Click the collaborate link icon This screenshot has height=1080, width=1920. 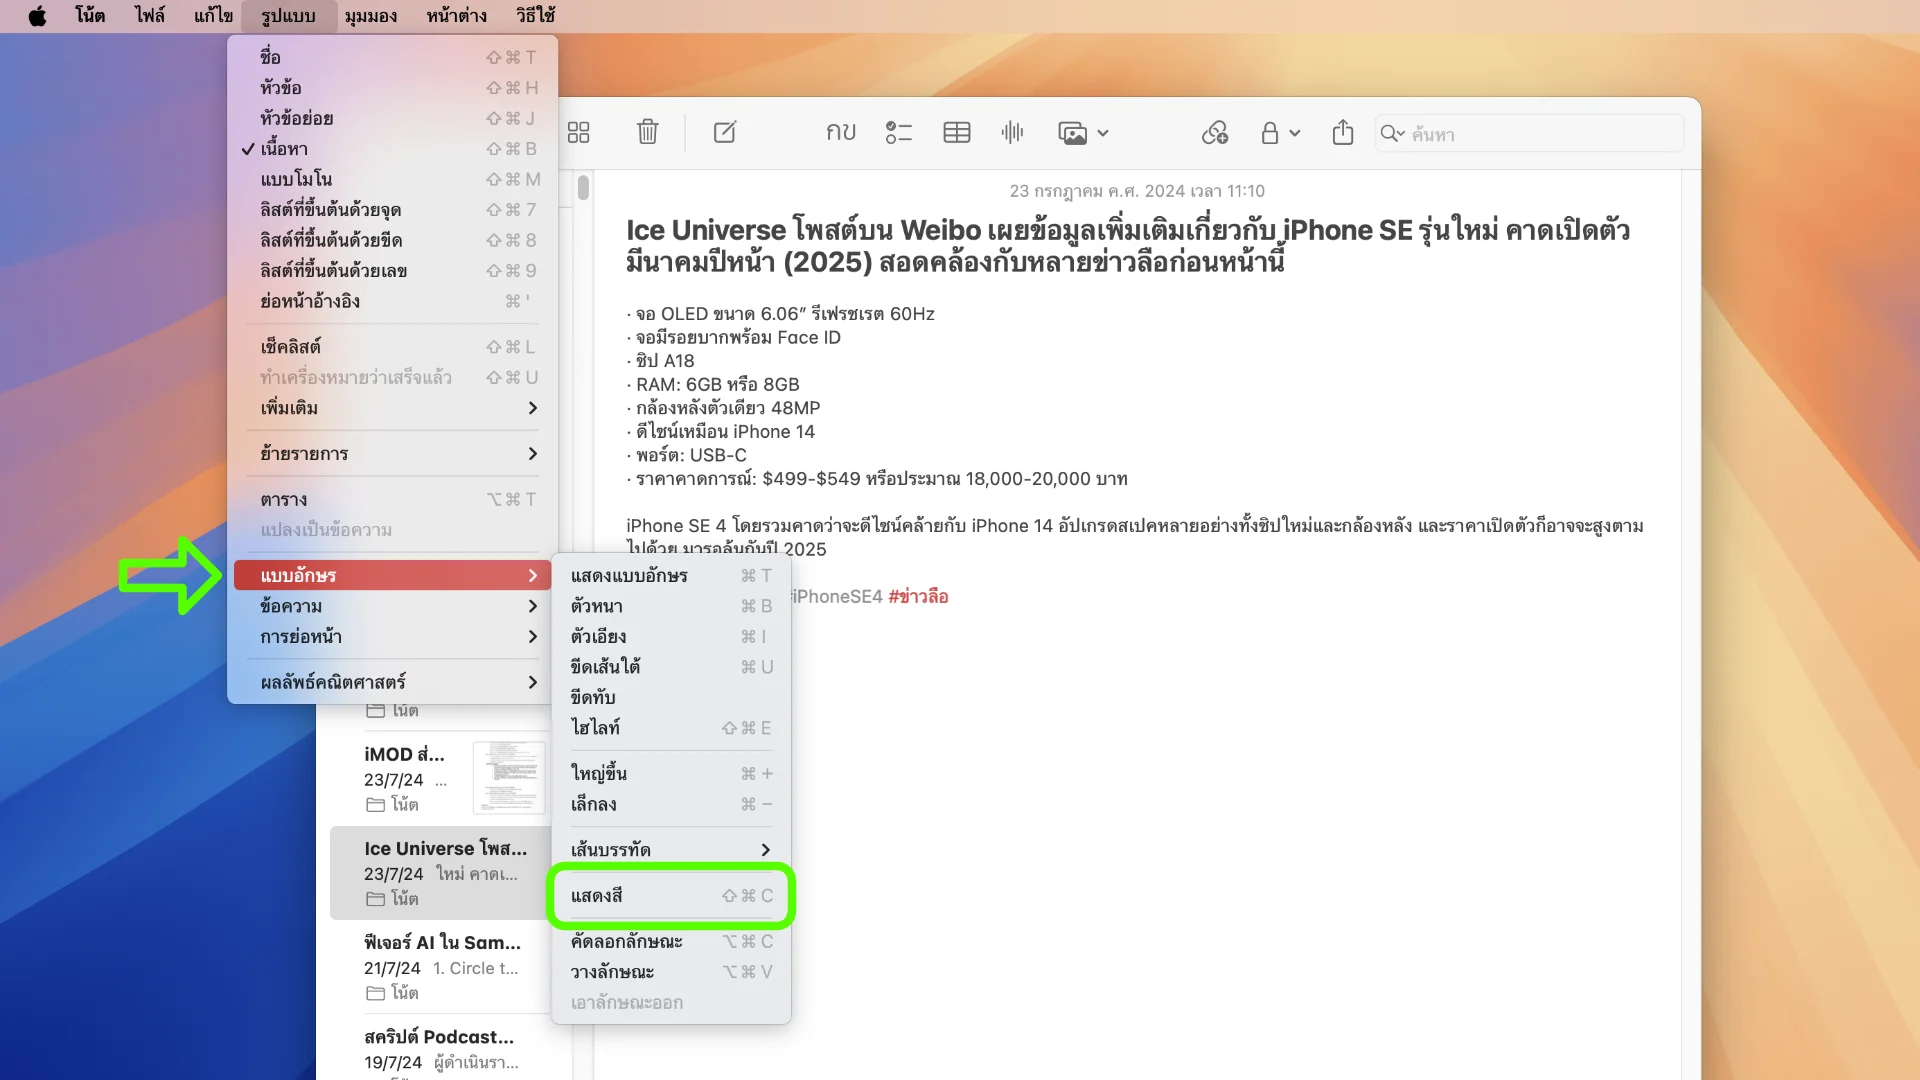click(1214, 132)
